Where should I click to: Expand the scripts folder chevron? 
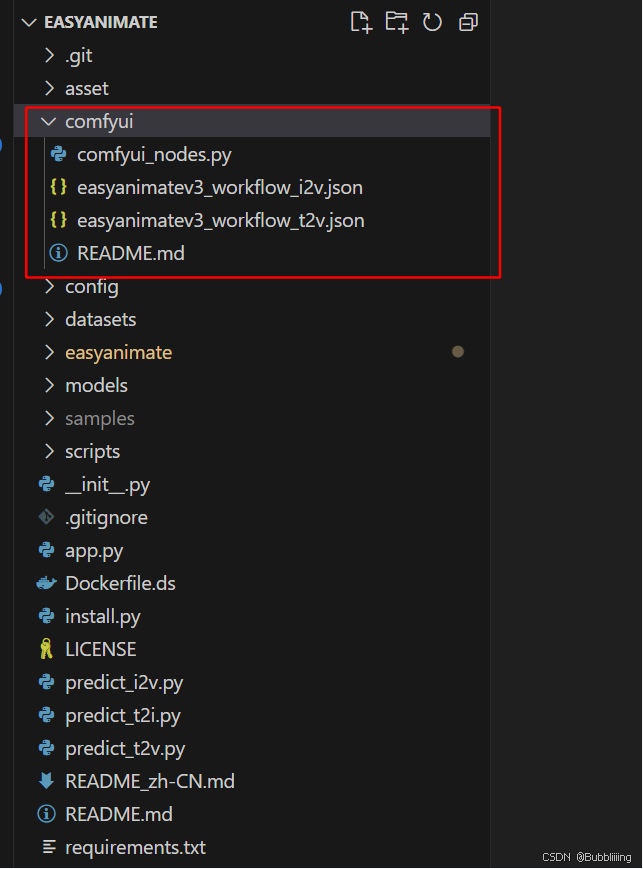(x=49, y=451)
